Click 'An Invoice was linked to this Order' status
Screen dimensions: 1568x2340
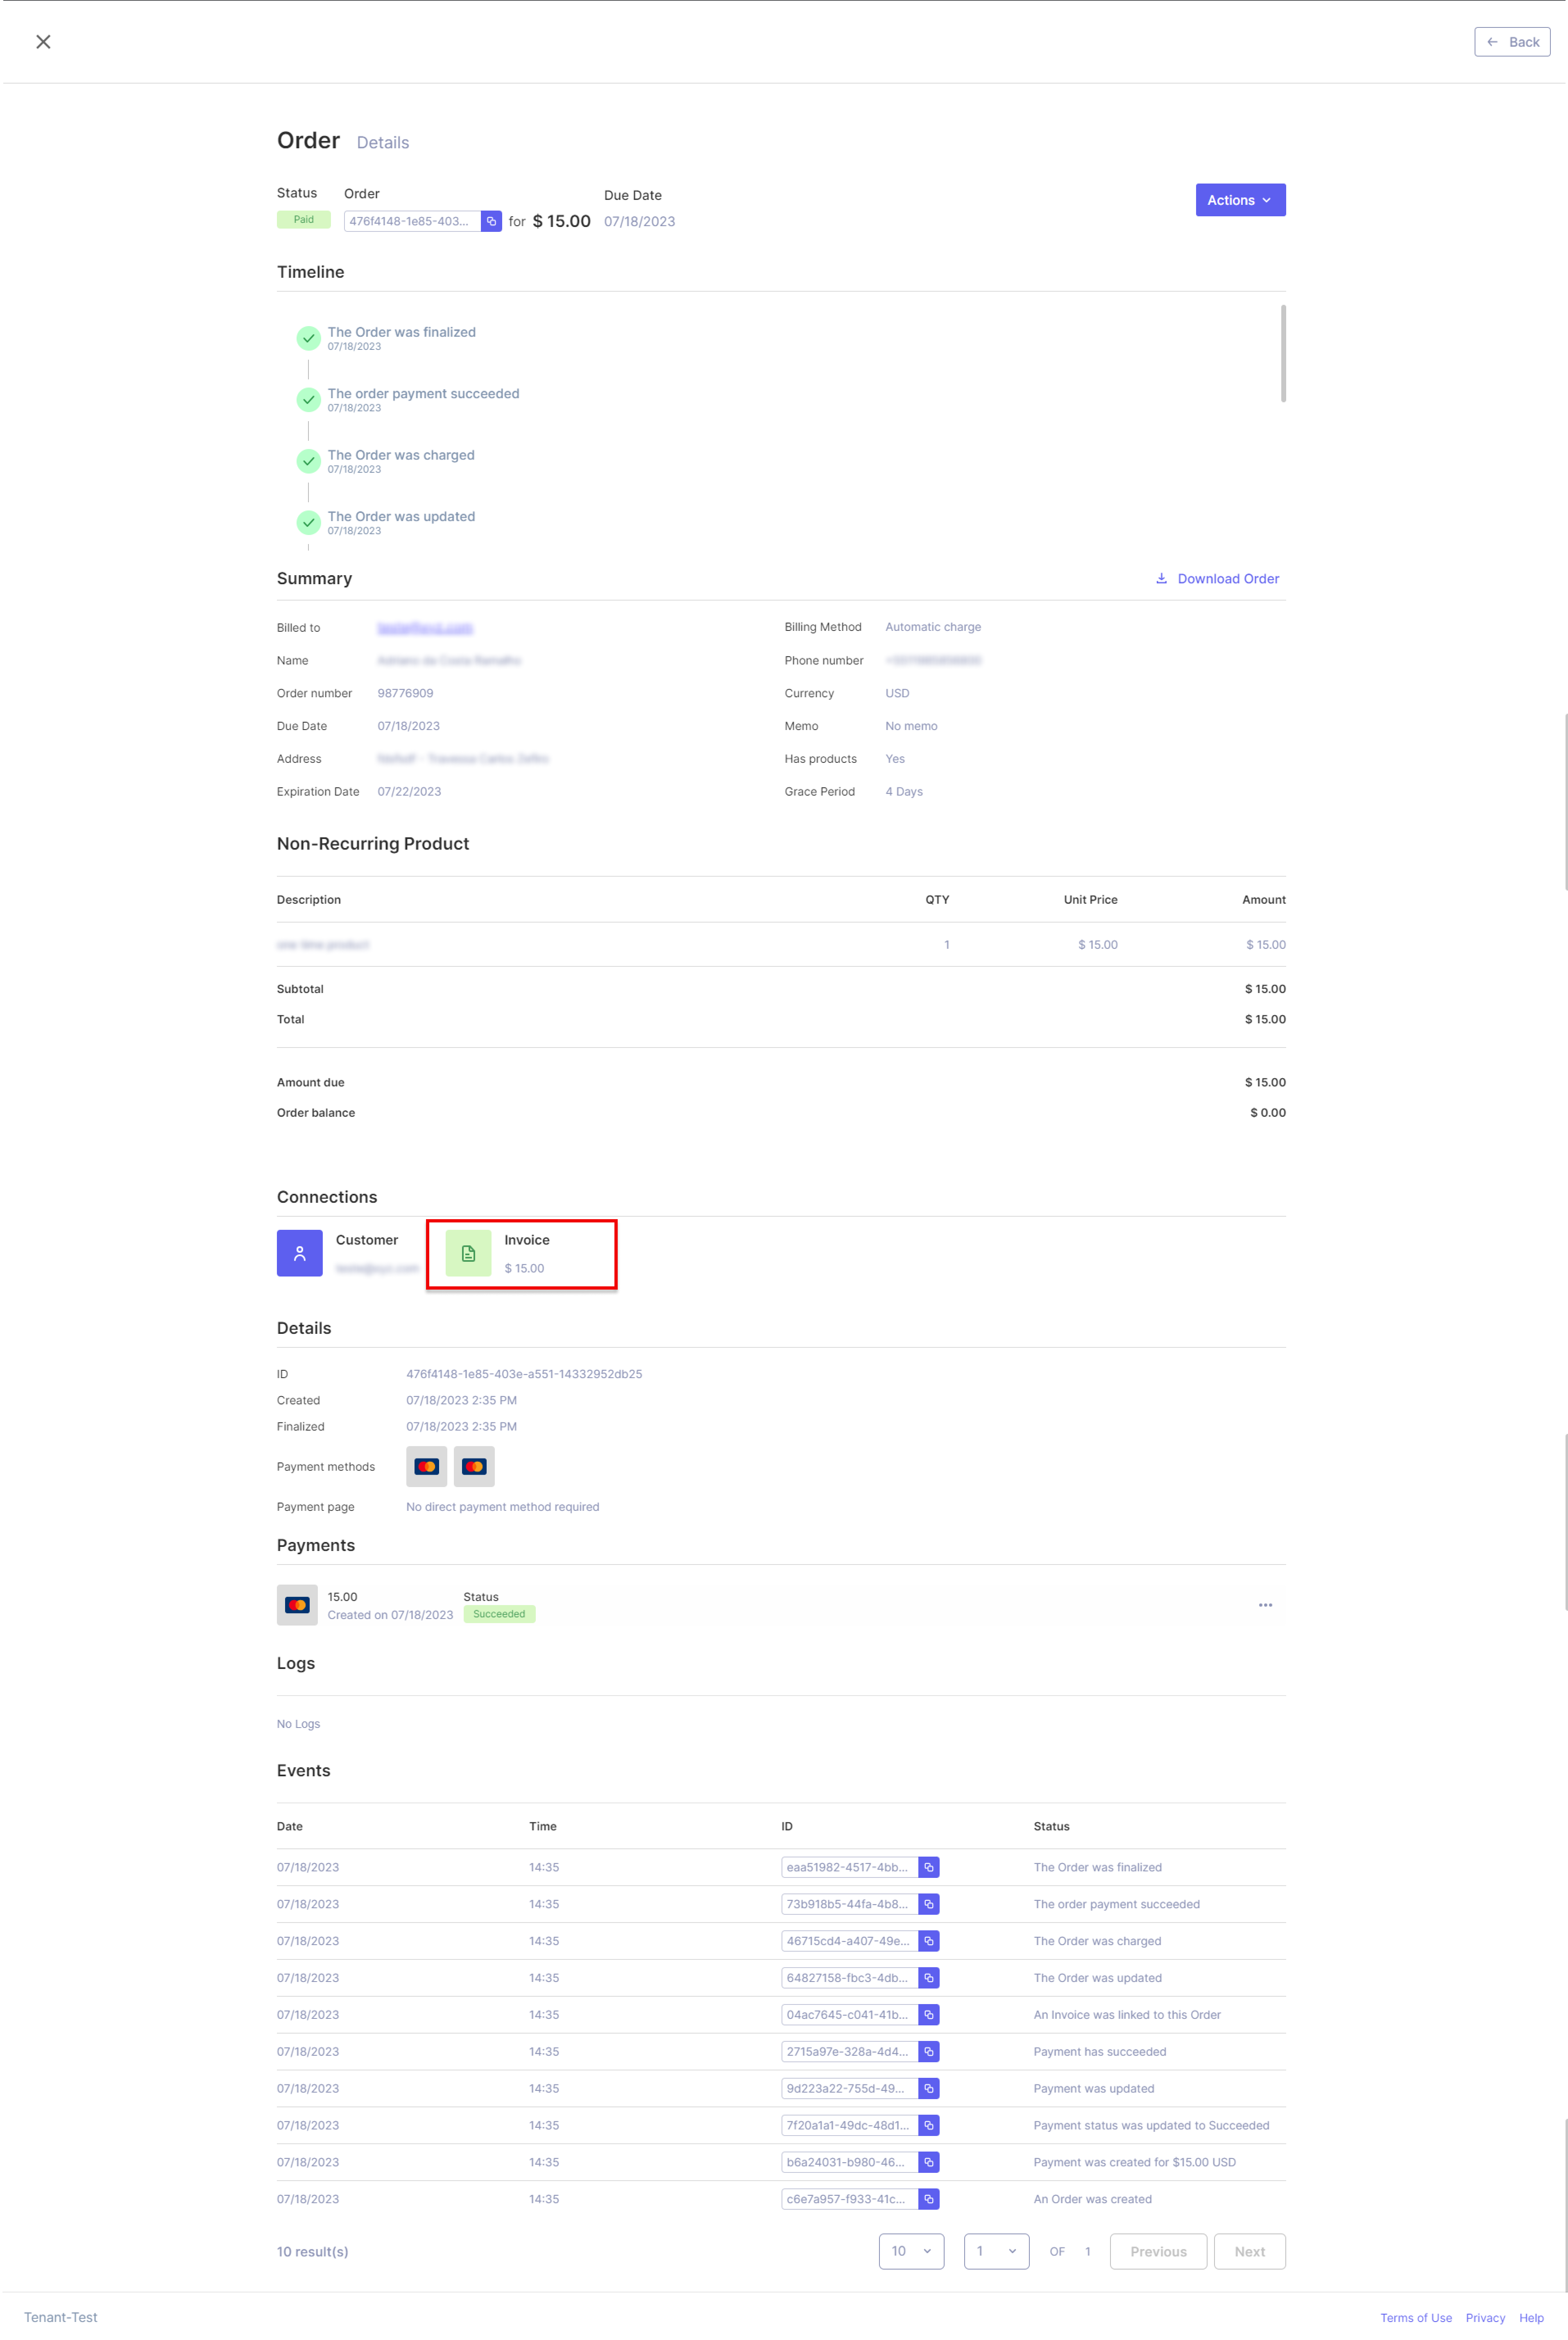click(x=1127, y=2015)
